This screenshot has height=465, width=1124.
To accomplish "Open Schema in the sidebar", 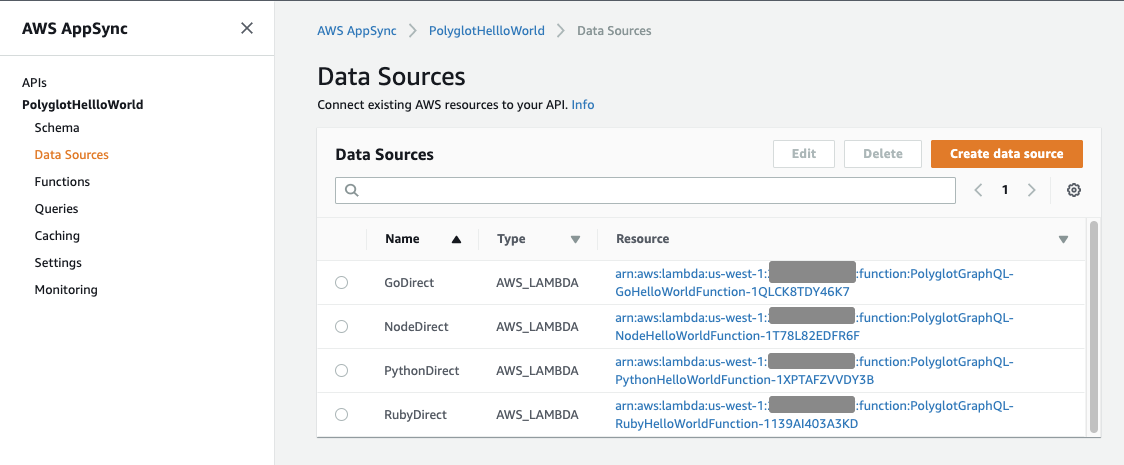I will (57, 128).
